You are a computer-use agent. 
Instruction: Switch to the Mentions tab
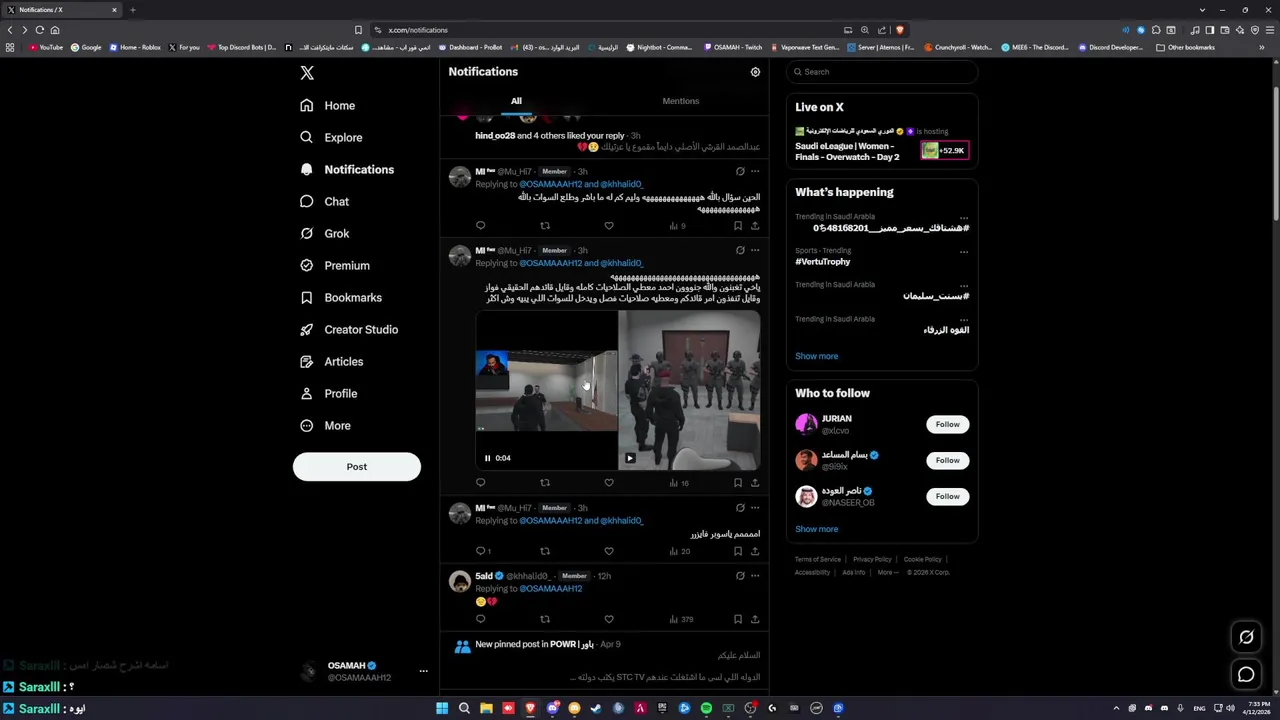pos(681,101)
